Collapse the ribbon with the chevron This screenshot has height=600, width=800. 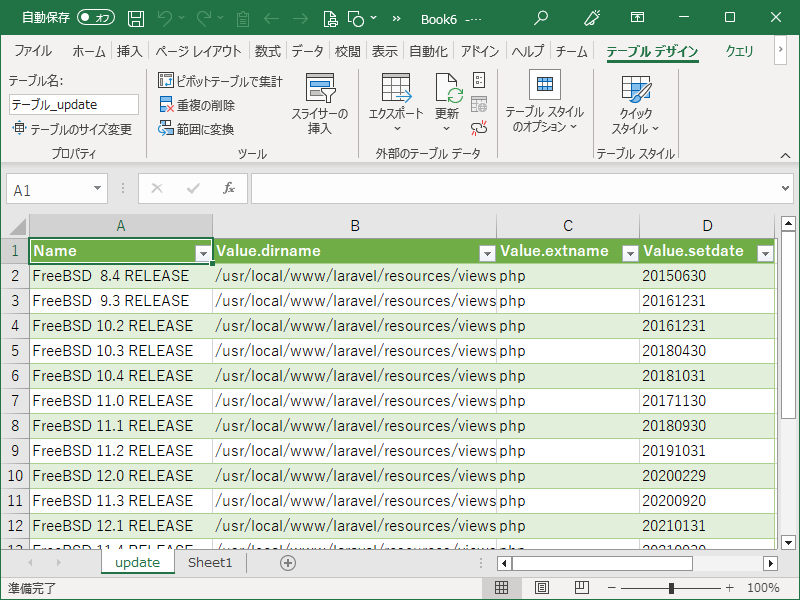pyautogui.click(x=785, y=155)
